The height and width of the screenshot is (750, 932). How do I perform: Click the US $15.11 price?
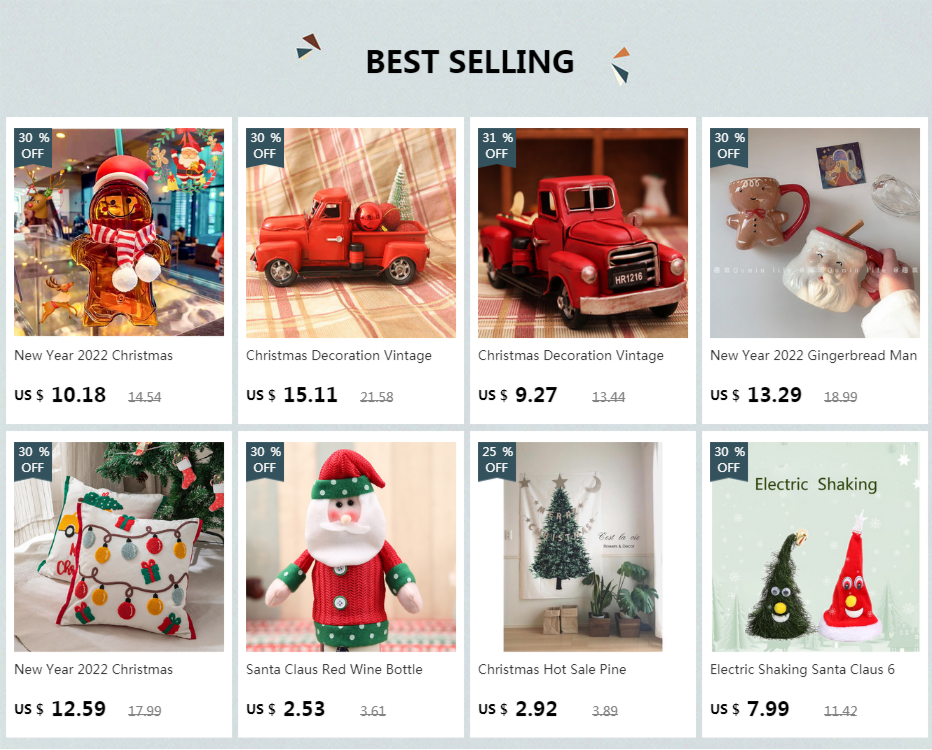click(292, 395)
